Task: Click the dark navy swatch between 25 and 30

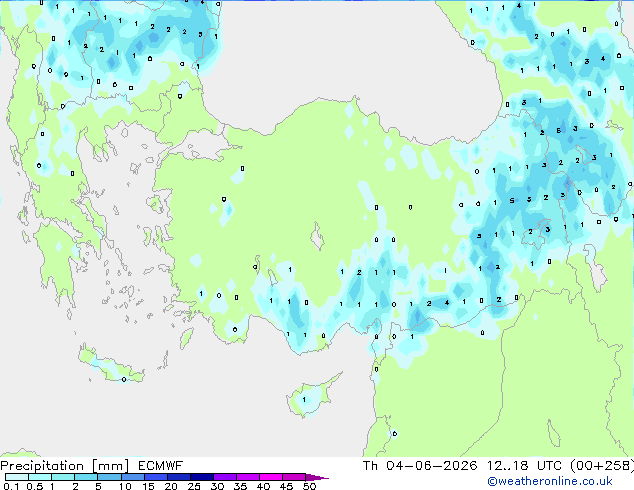Action: click(x=201, y=477)
